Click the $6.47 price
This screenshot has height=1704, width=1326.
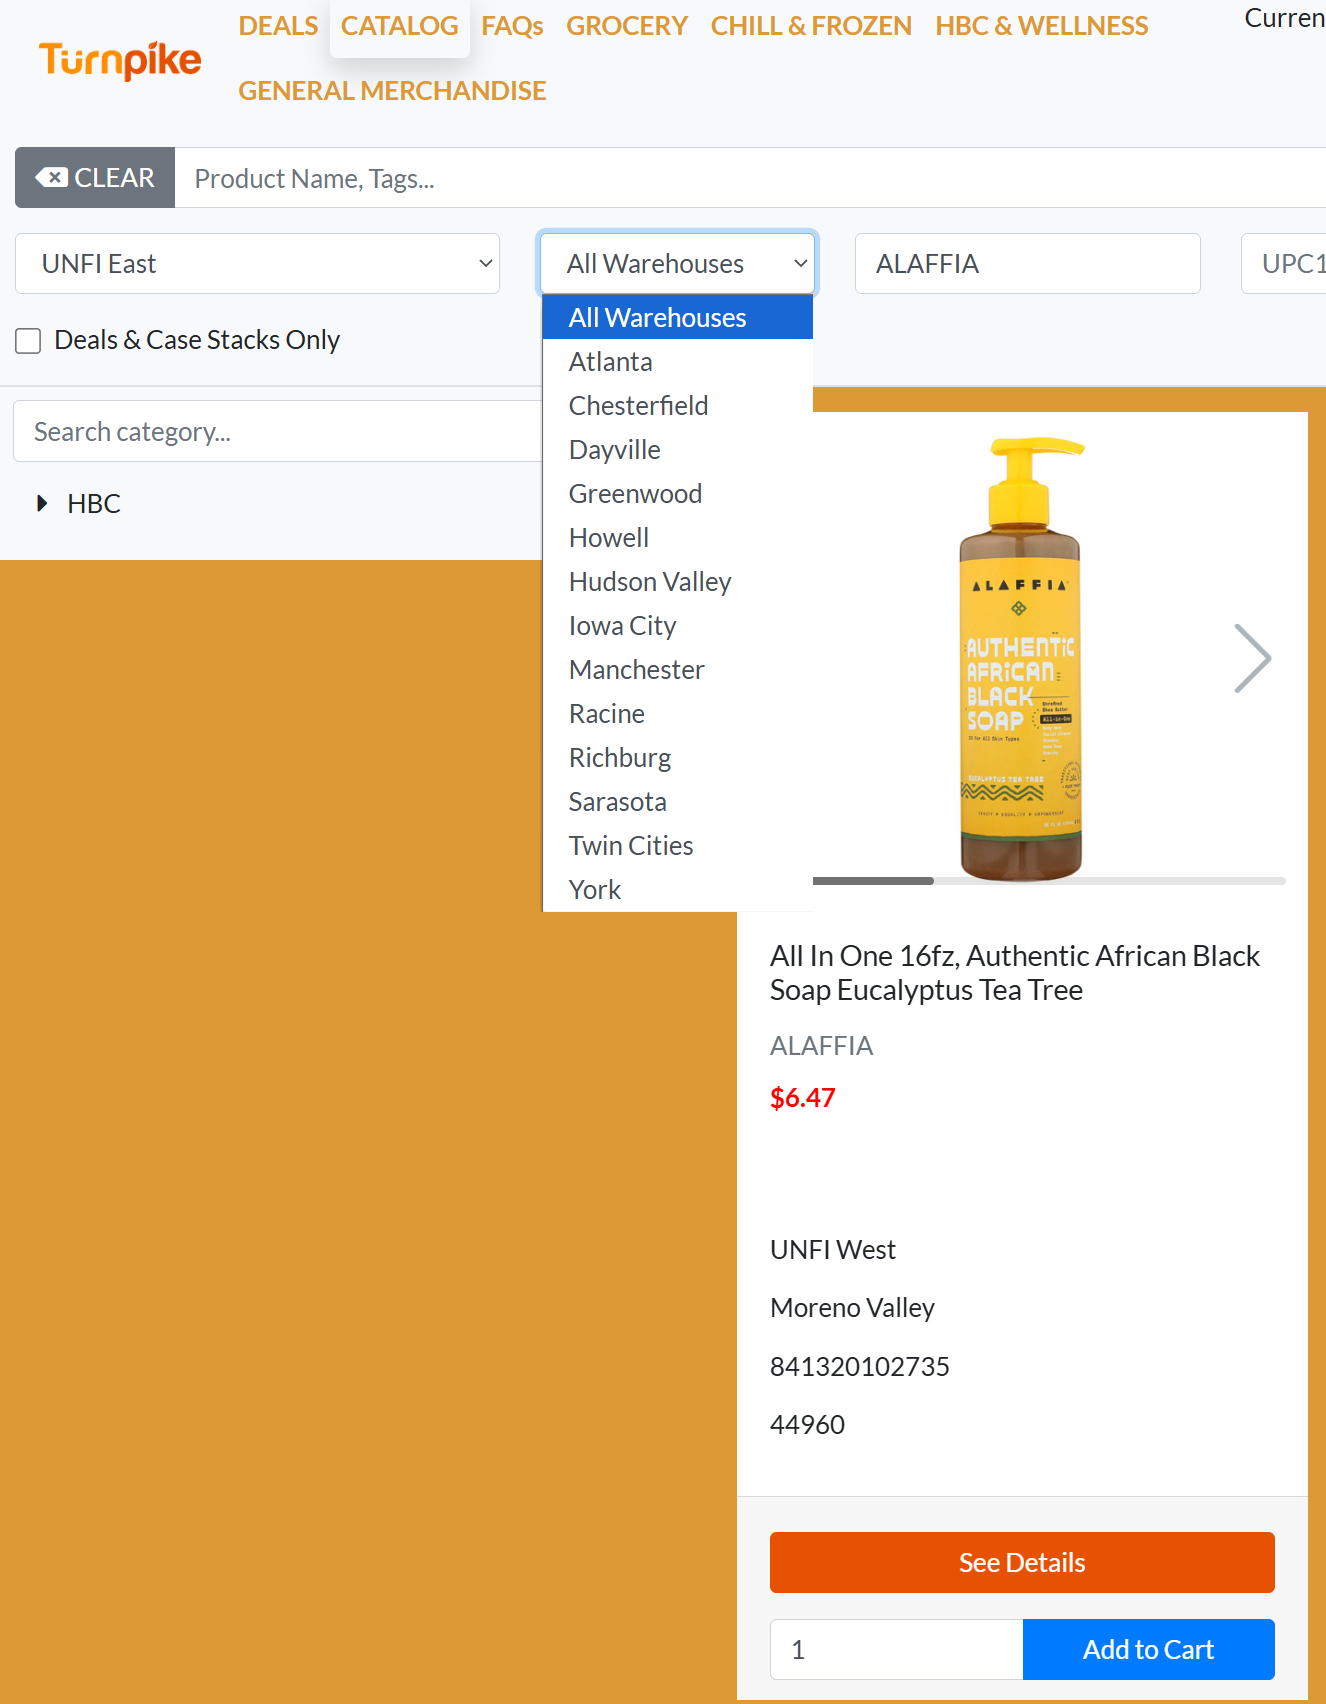click(x=802, y=1098)
